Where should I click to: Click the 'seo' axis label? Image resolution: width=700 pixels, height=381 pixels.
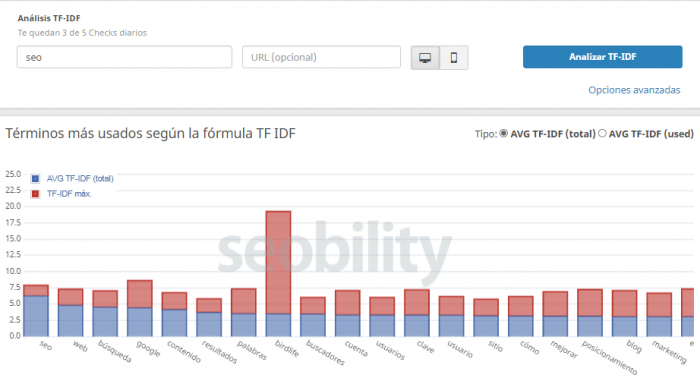(x=46, y=345)
